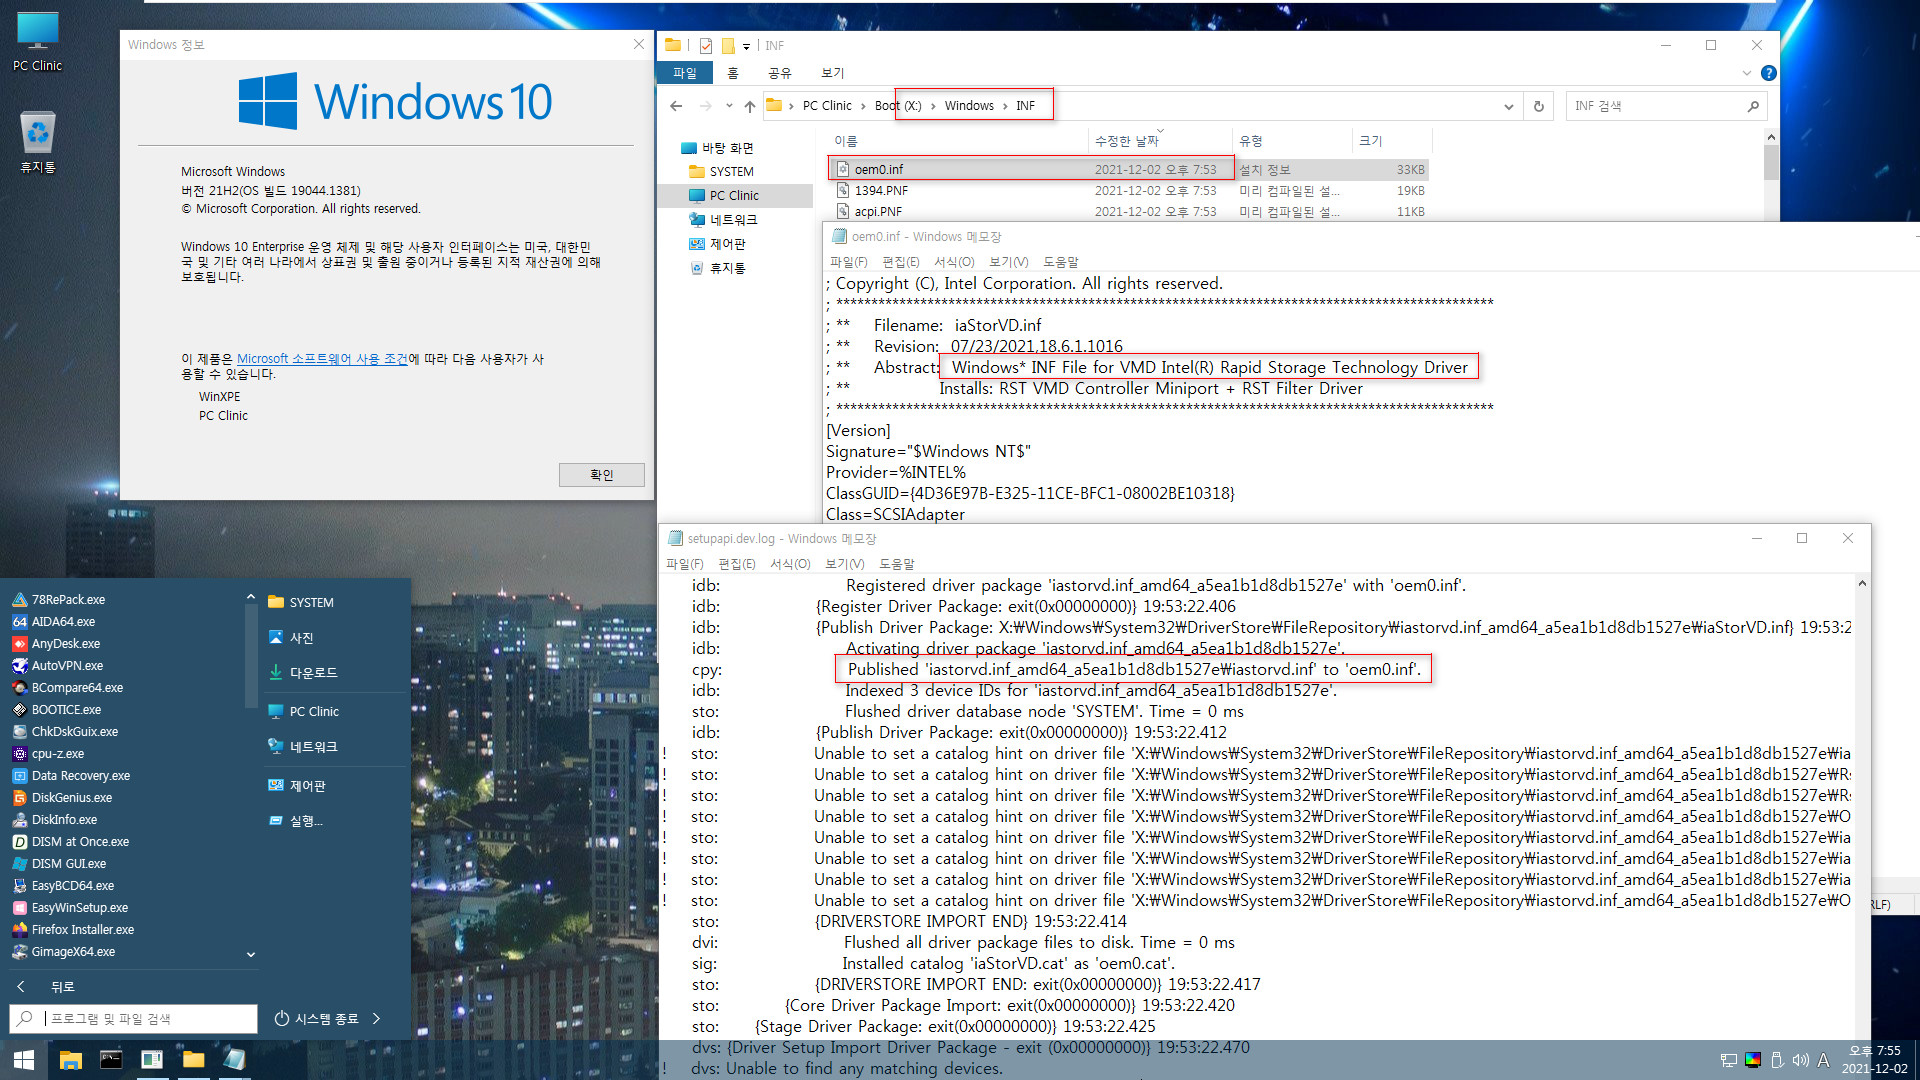The width and height of the screenshot is (1920, 1080).
Task: Open 편집(E) menu in oem0.inf Notepad
Action: click(901, 262)
